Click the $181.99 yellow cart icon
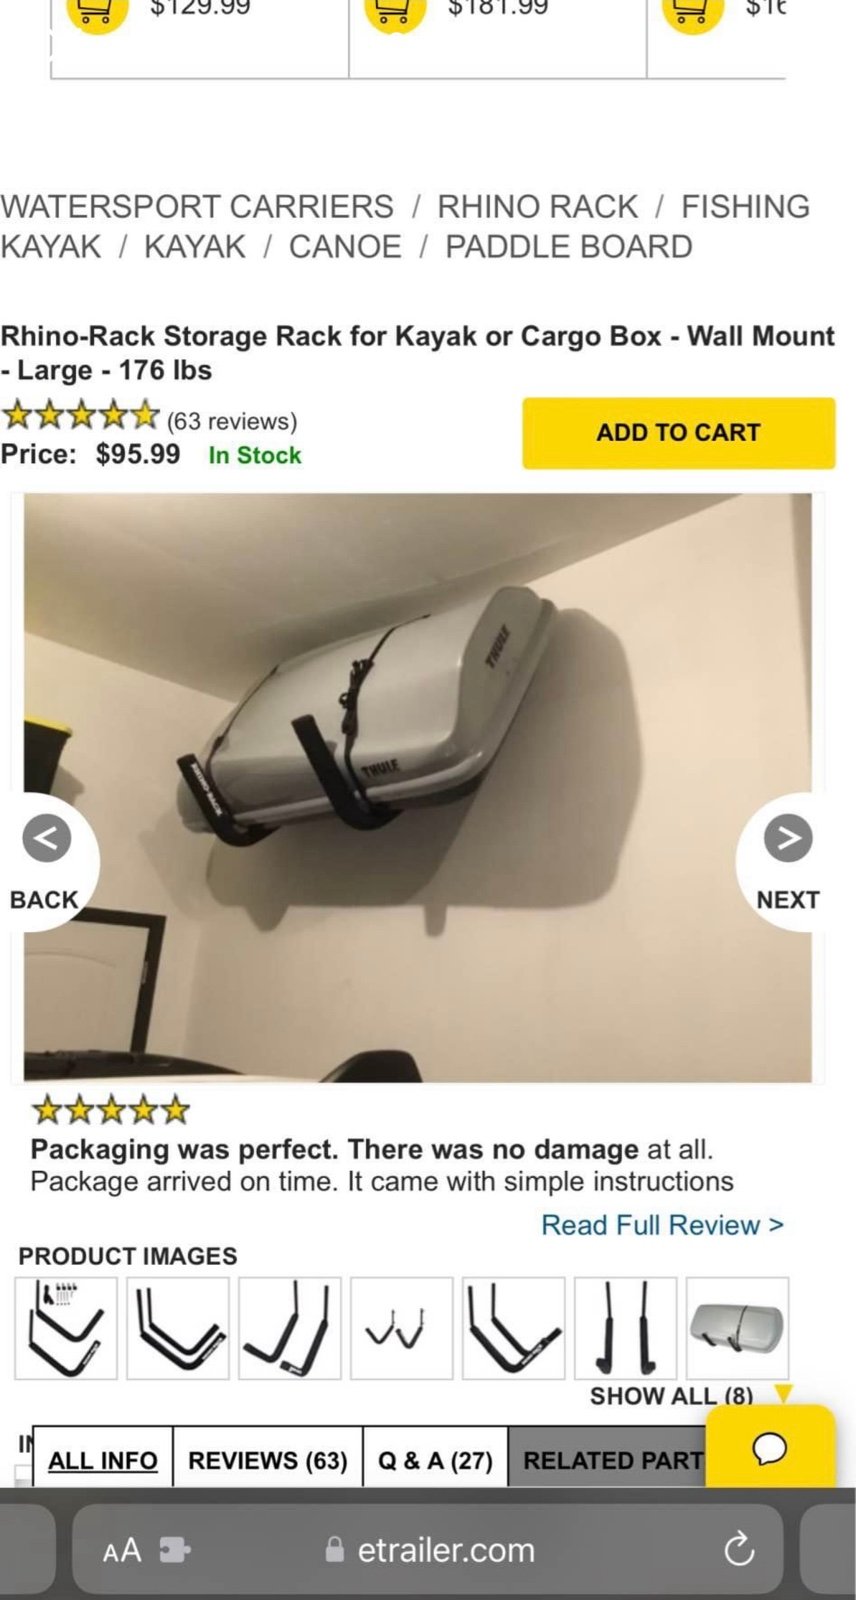 [x=396, y=12]
